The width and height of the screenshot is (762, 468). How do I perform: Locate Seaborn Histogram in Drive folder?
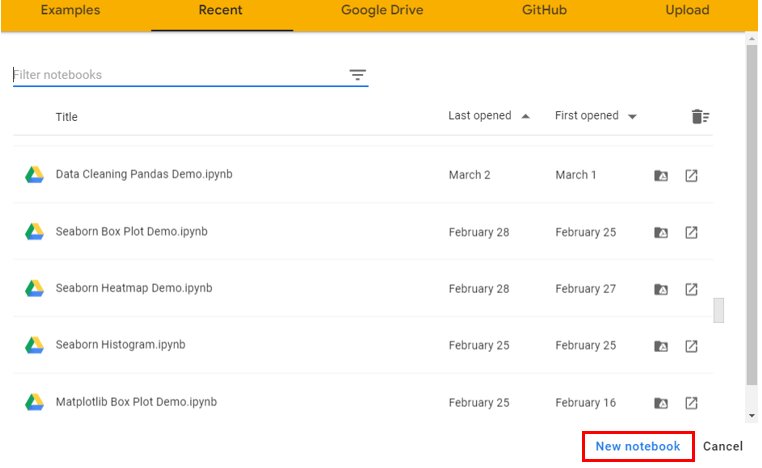tap(660, 346)
